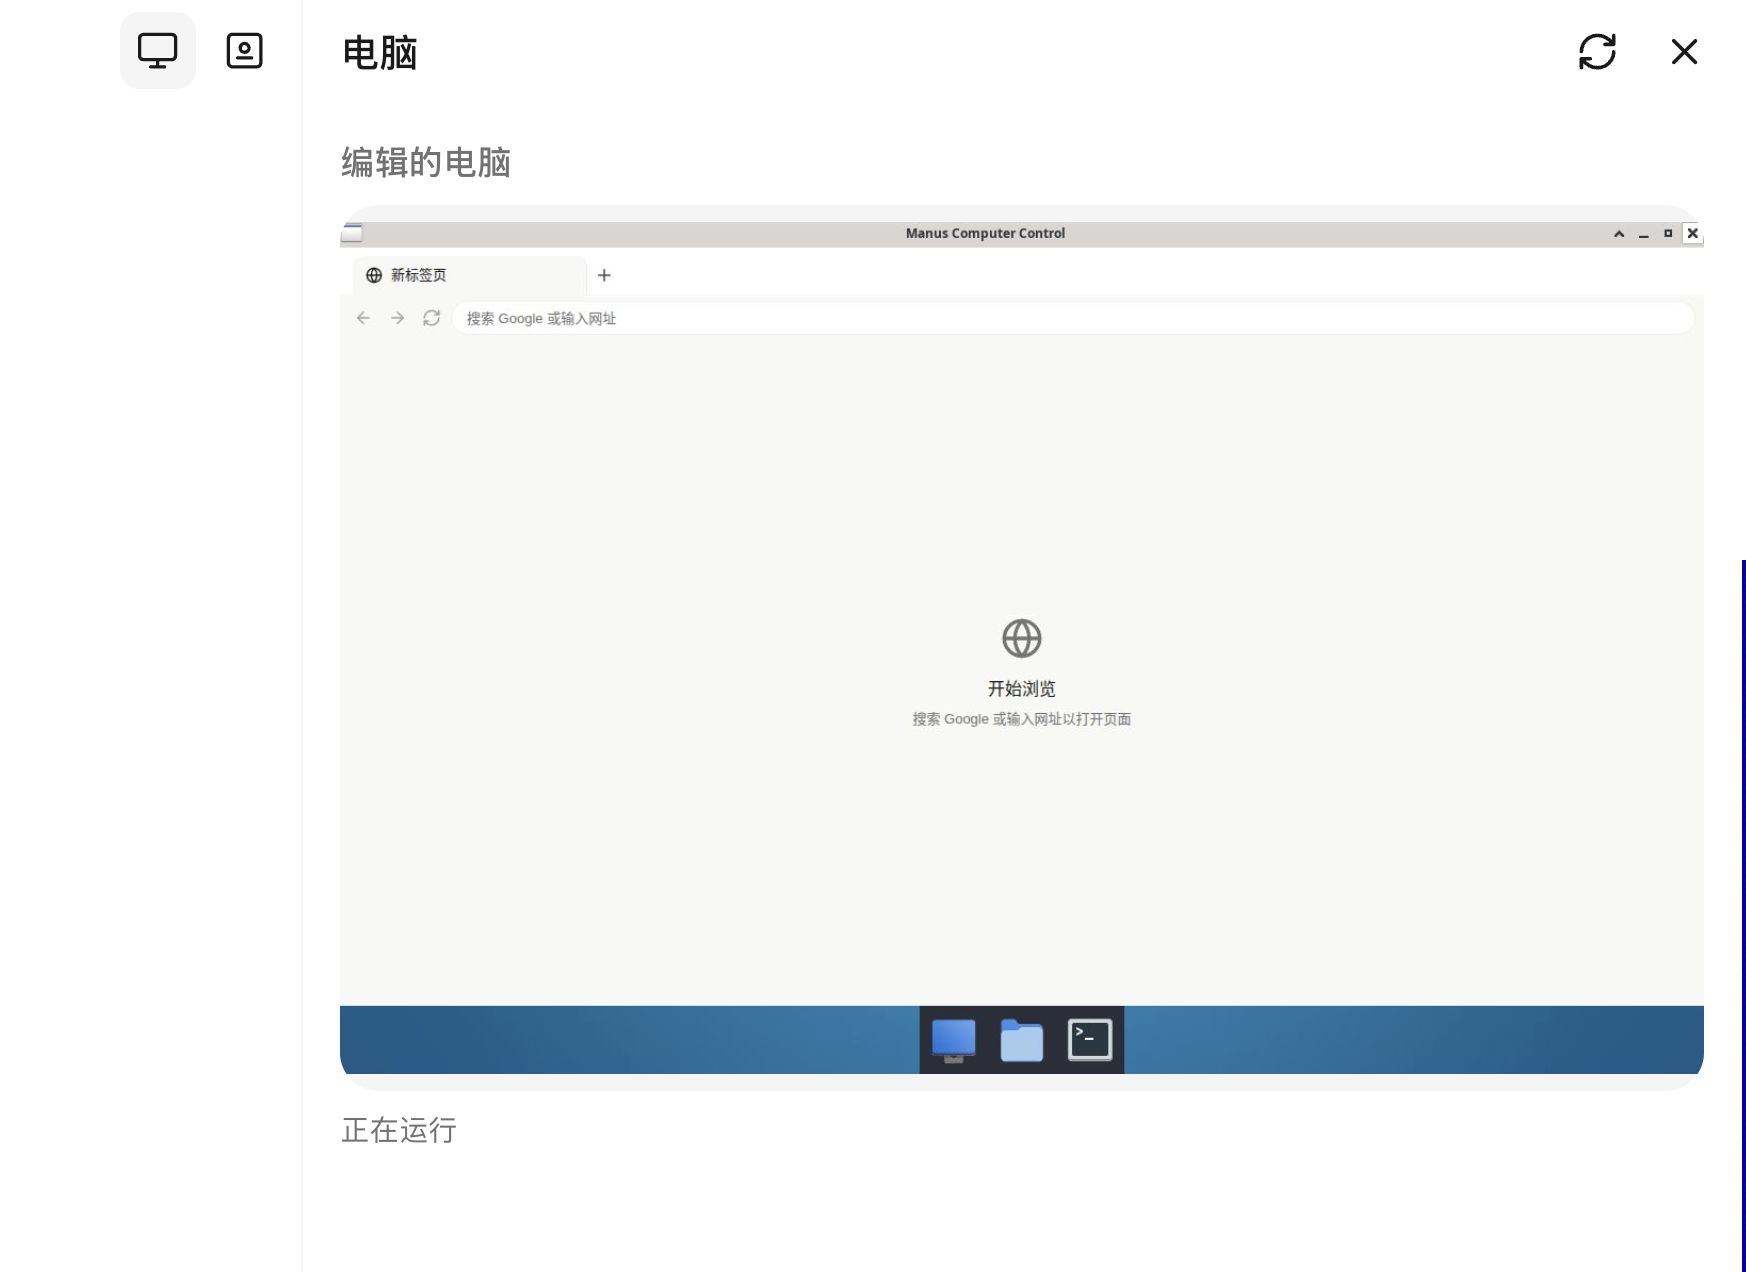Maximize the Manus Computer Control window
The height and width of the screenshot is (1272, 1746).
click(x=1668, y=234)
